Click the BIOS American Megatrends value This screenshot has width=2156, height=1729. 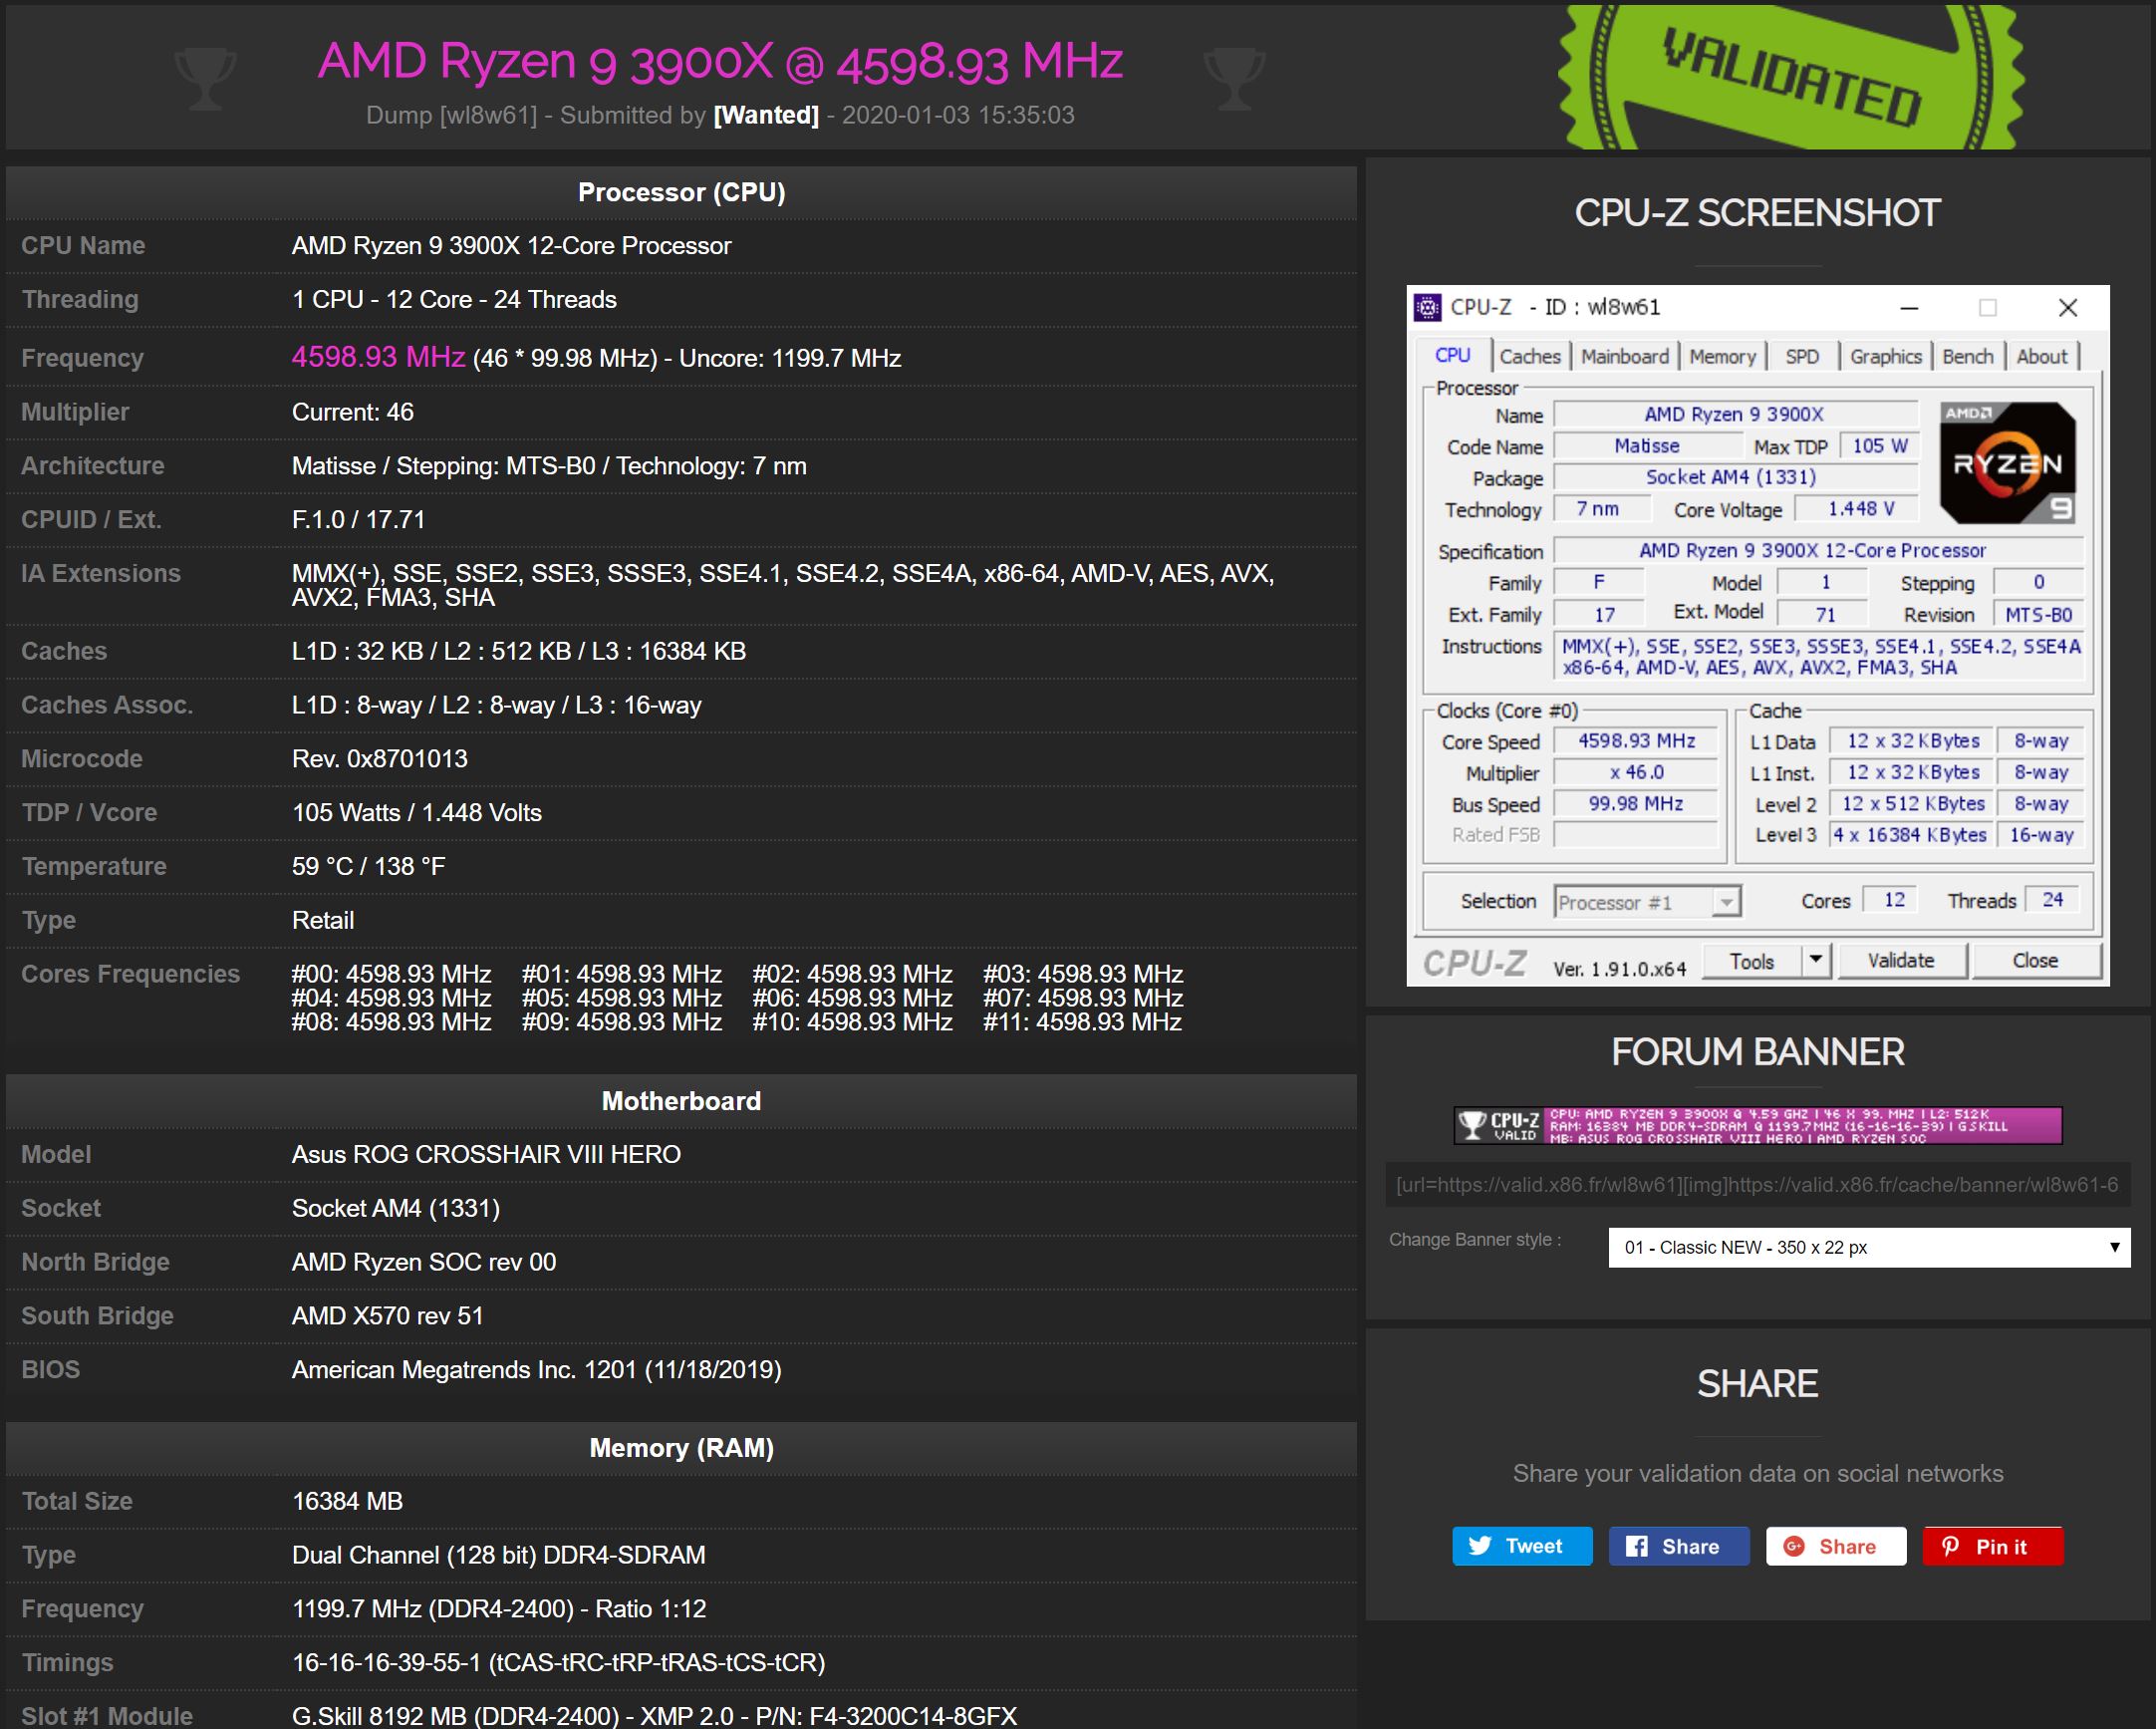(536, 1369)
